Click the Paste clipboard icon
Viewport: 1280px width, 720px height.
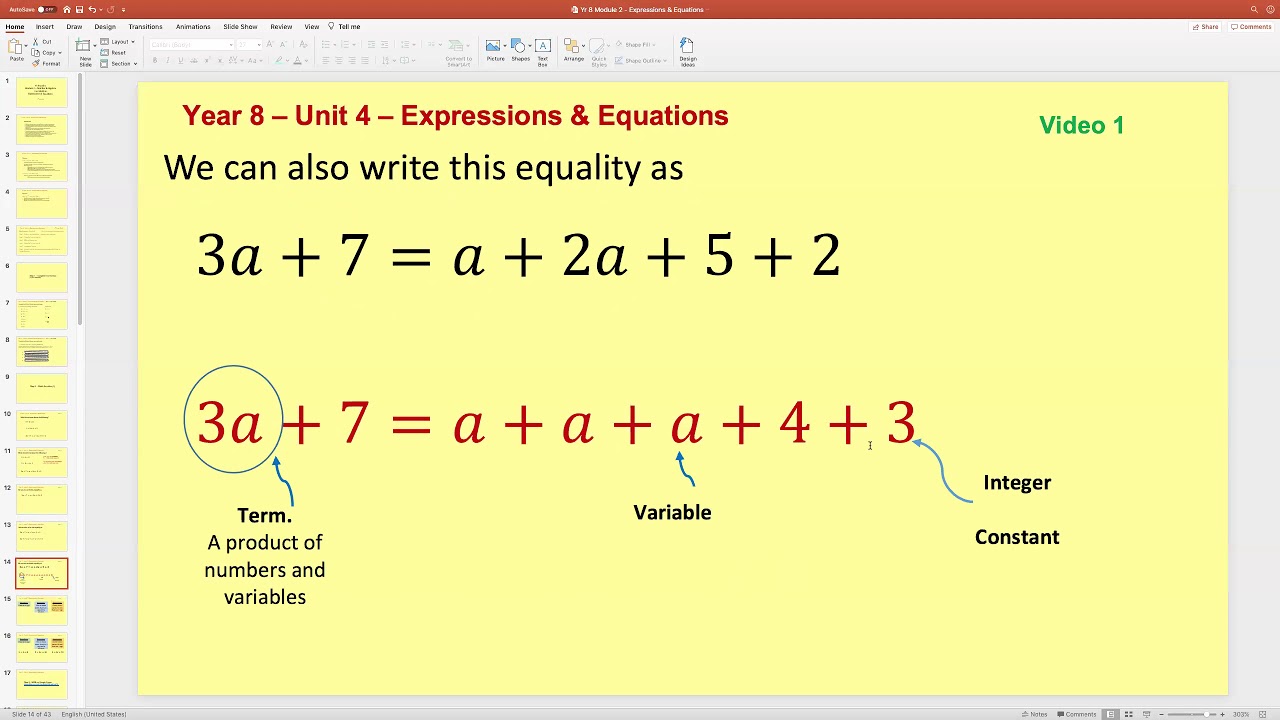click(x=15, y=46)
